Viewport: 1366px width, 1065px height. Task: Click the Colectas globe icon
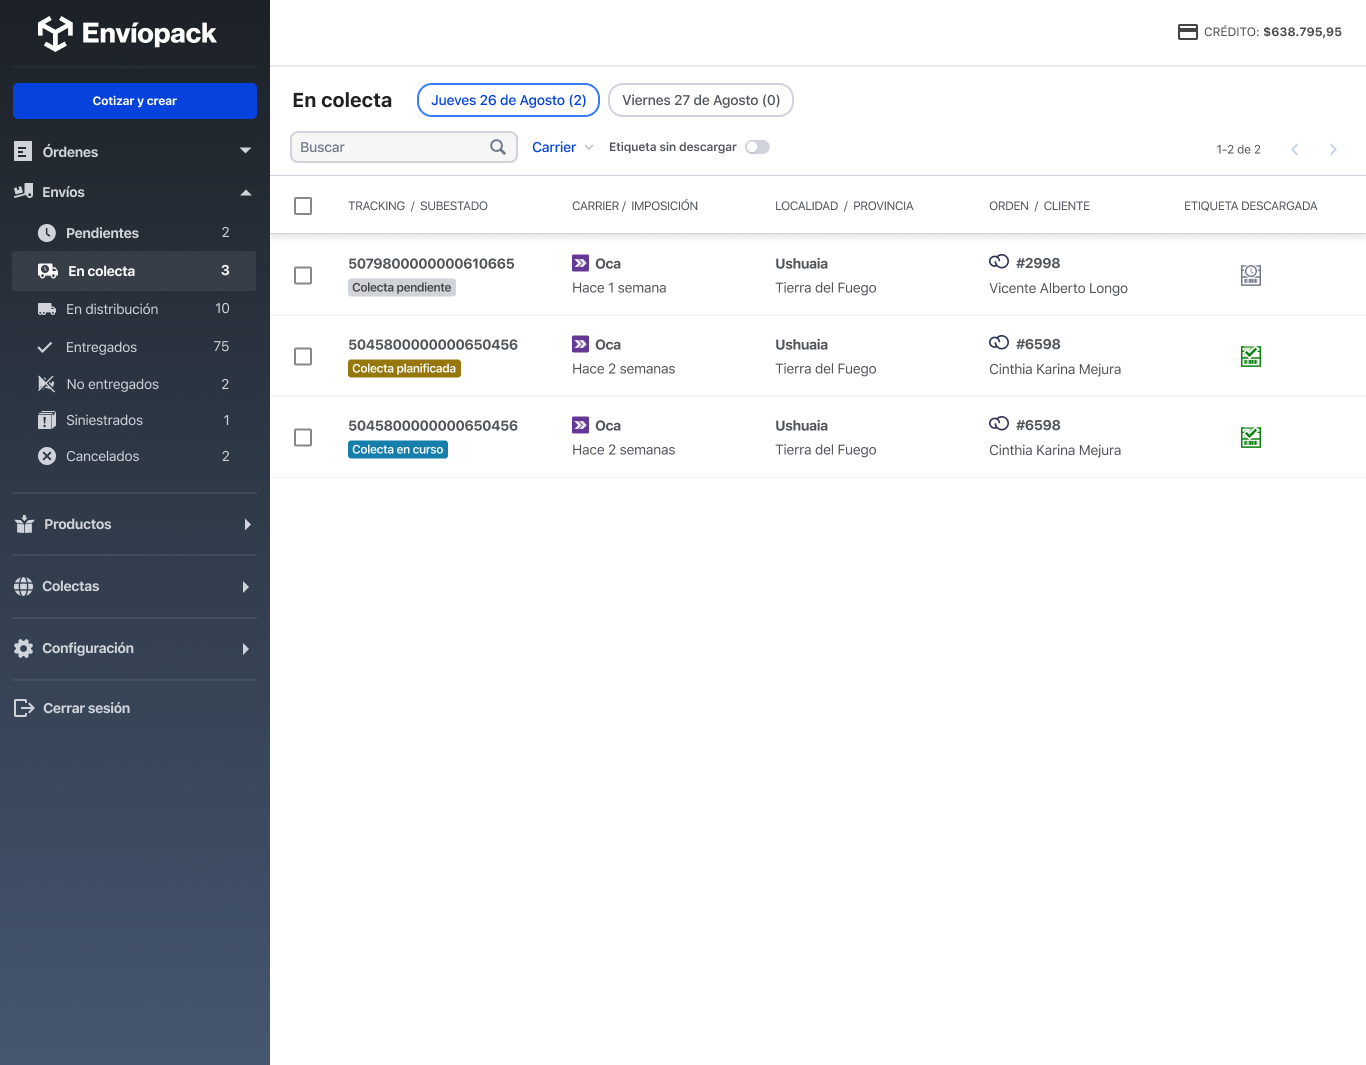[24, 586]
